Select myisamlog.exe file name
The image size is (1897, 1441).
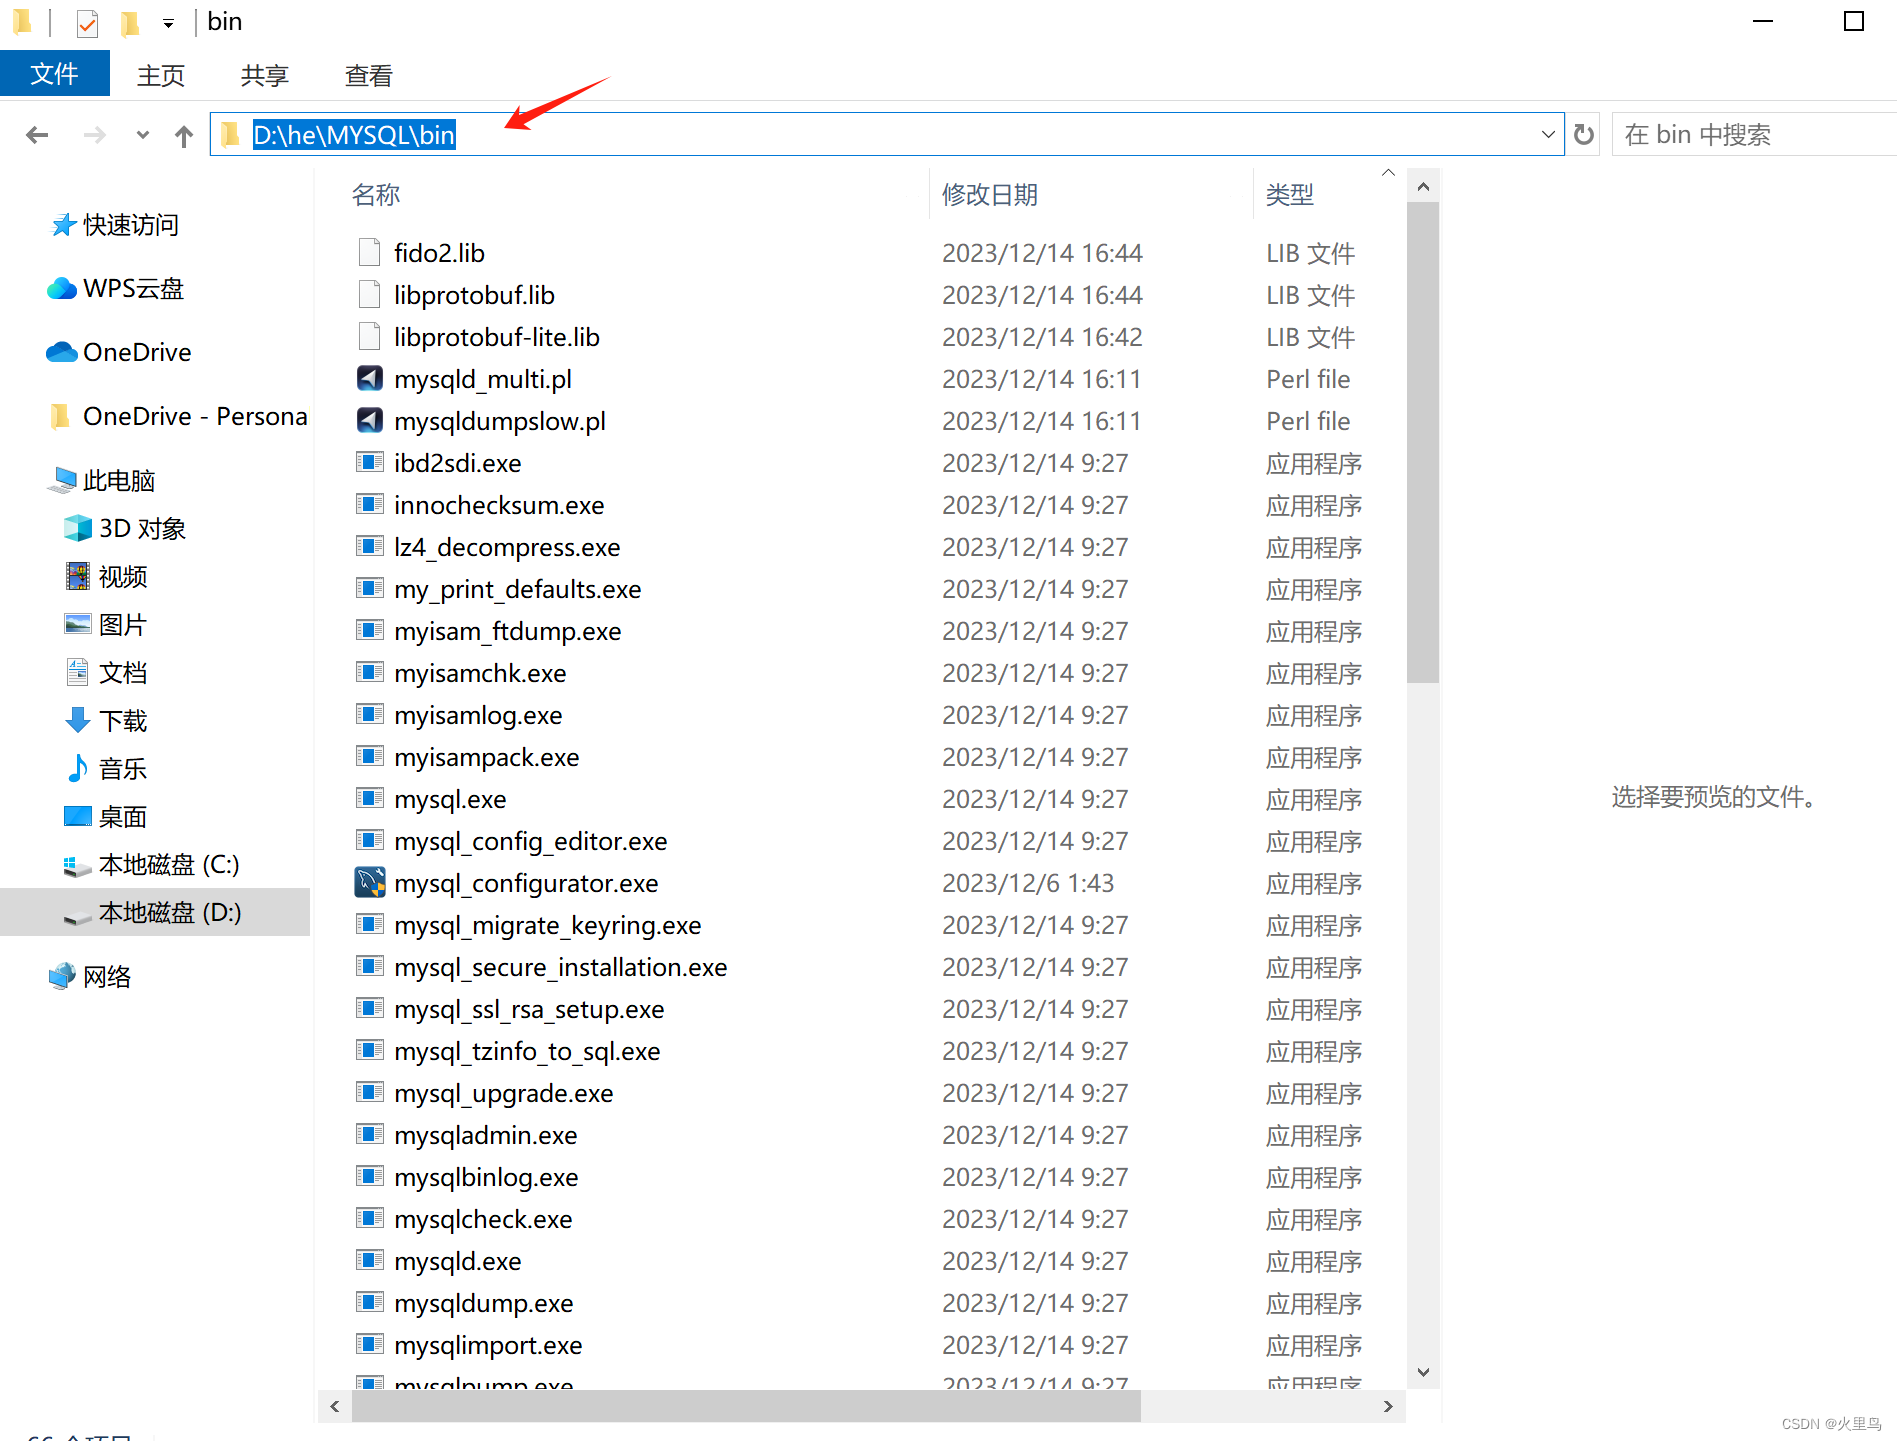click(478, 715)
